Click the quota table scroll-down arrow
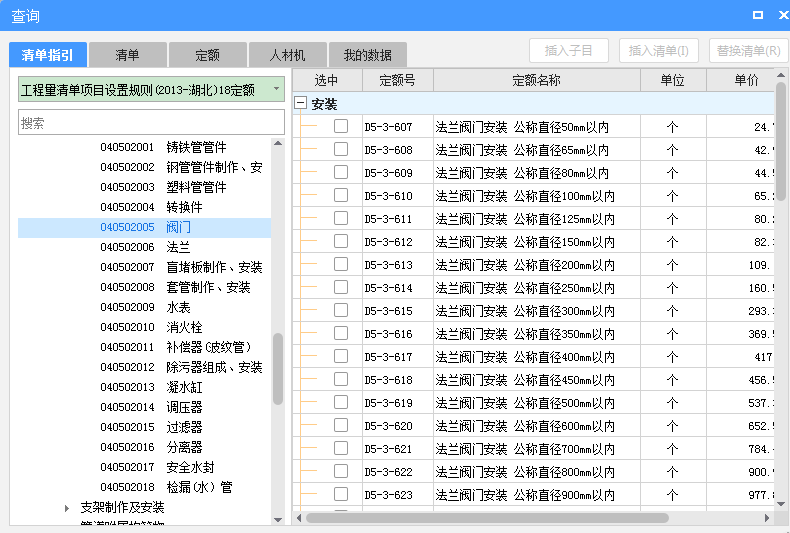 point(781,503)
